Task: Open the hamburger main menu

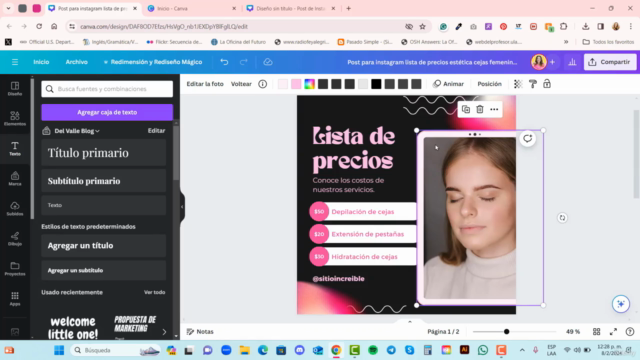Action: tap(15, 62)
